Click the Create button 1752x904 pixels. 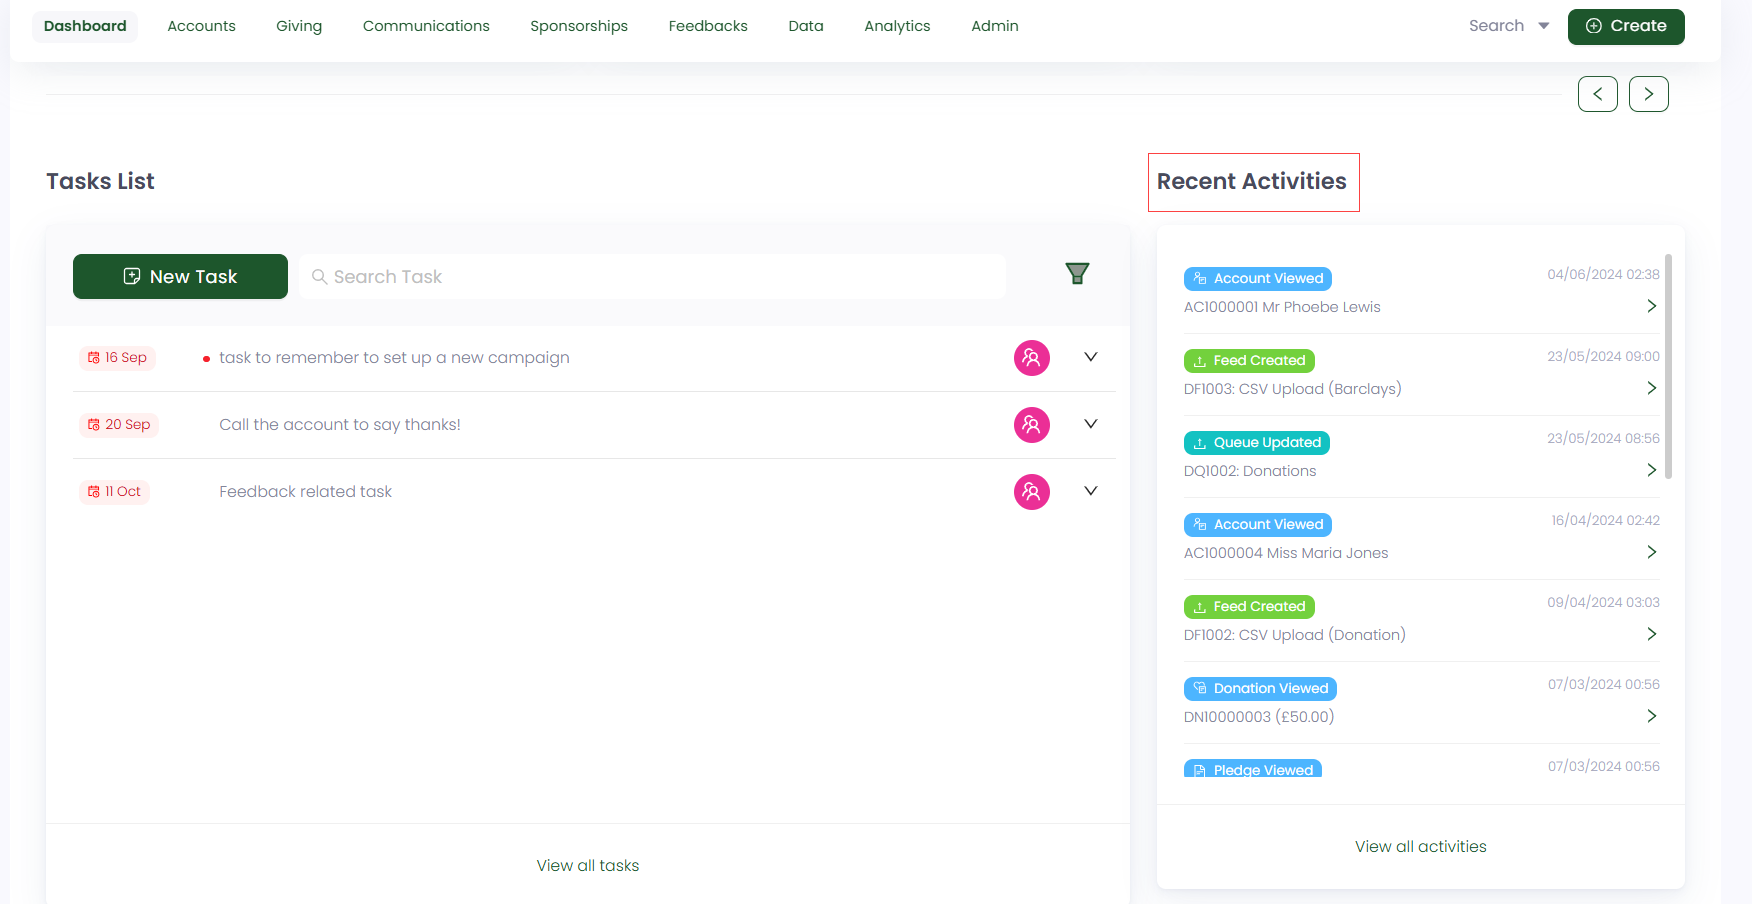click(x=1626, y=27)
